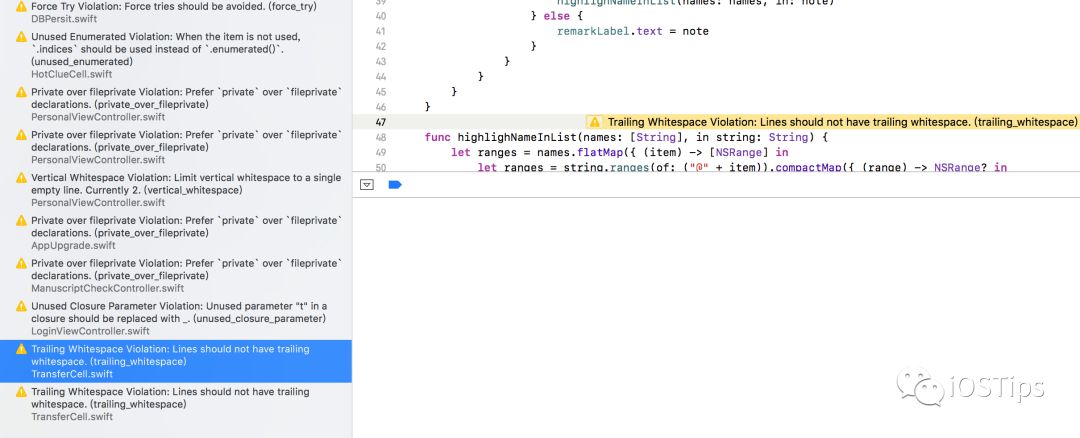Open LoginViewController.swift from issue list

pos(90,331)
